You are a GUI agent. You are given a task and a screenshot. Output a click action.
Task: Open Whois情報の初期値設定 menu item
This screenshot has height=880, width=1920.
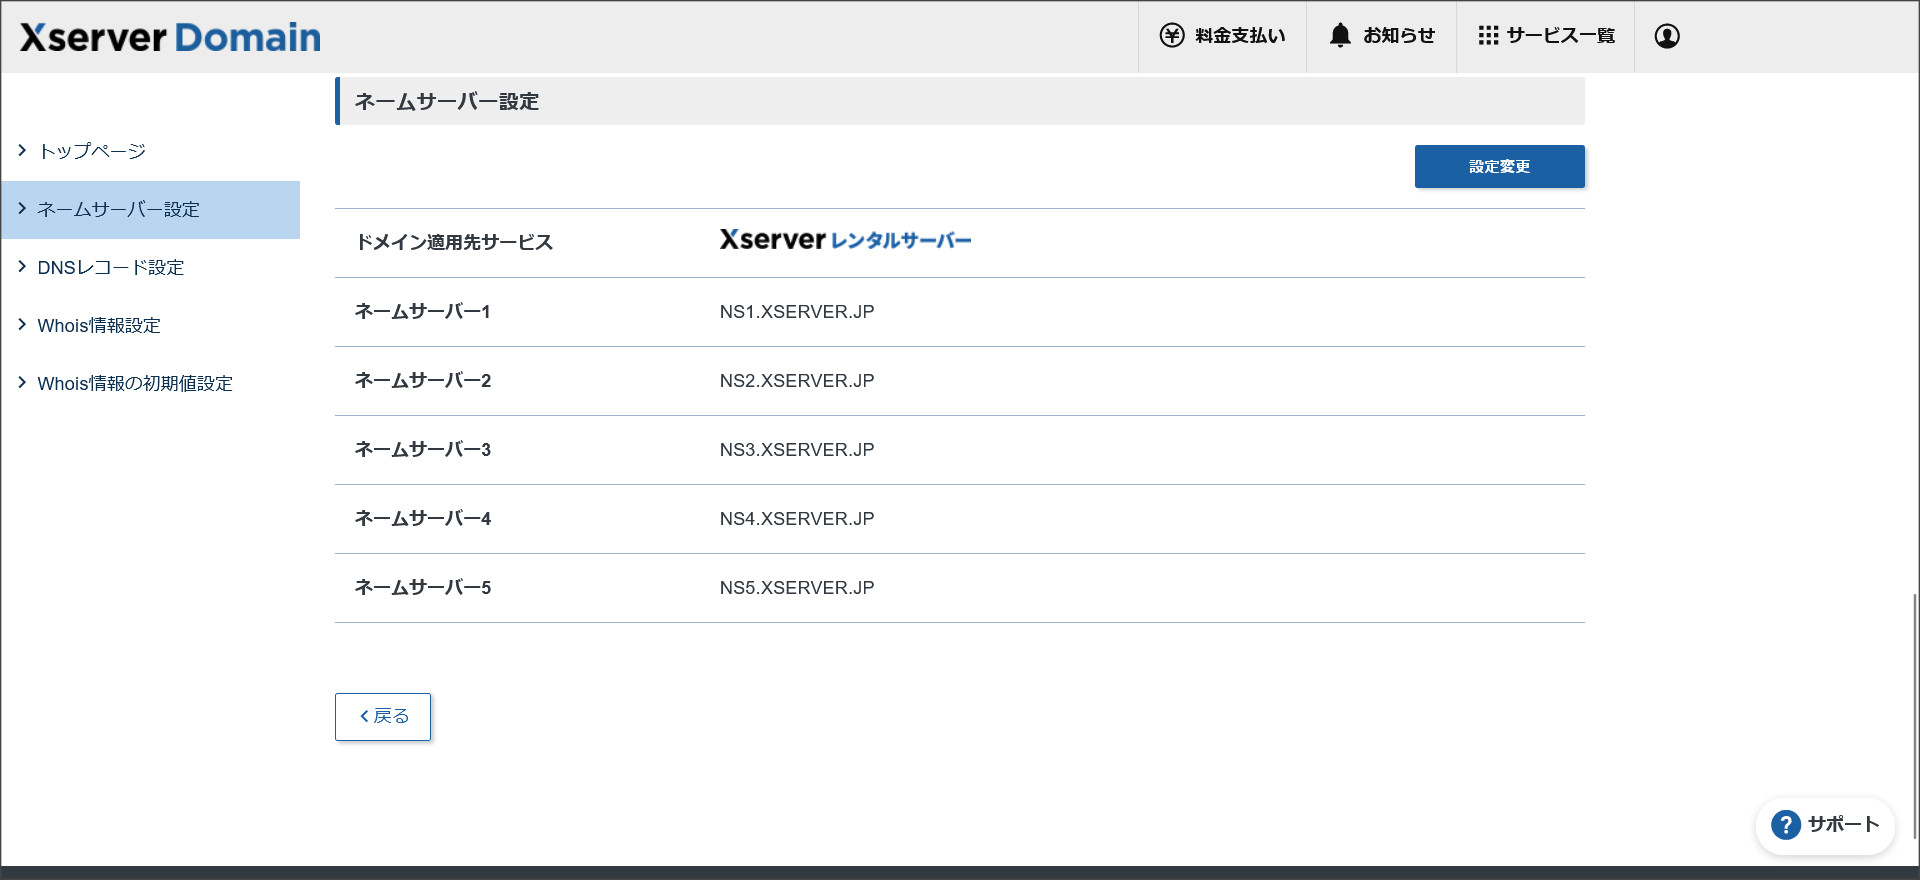click(x=134, y=384)
